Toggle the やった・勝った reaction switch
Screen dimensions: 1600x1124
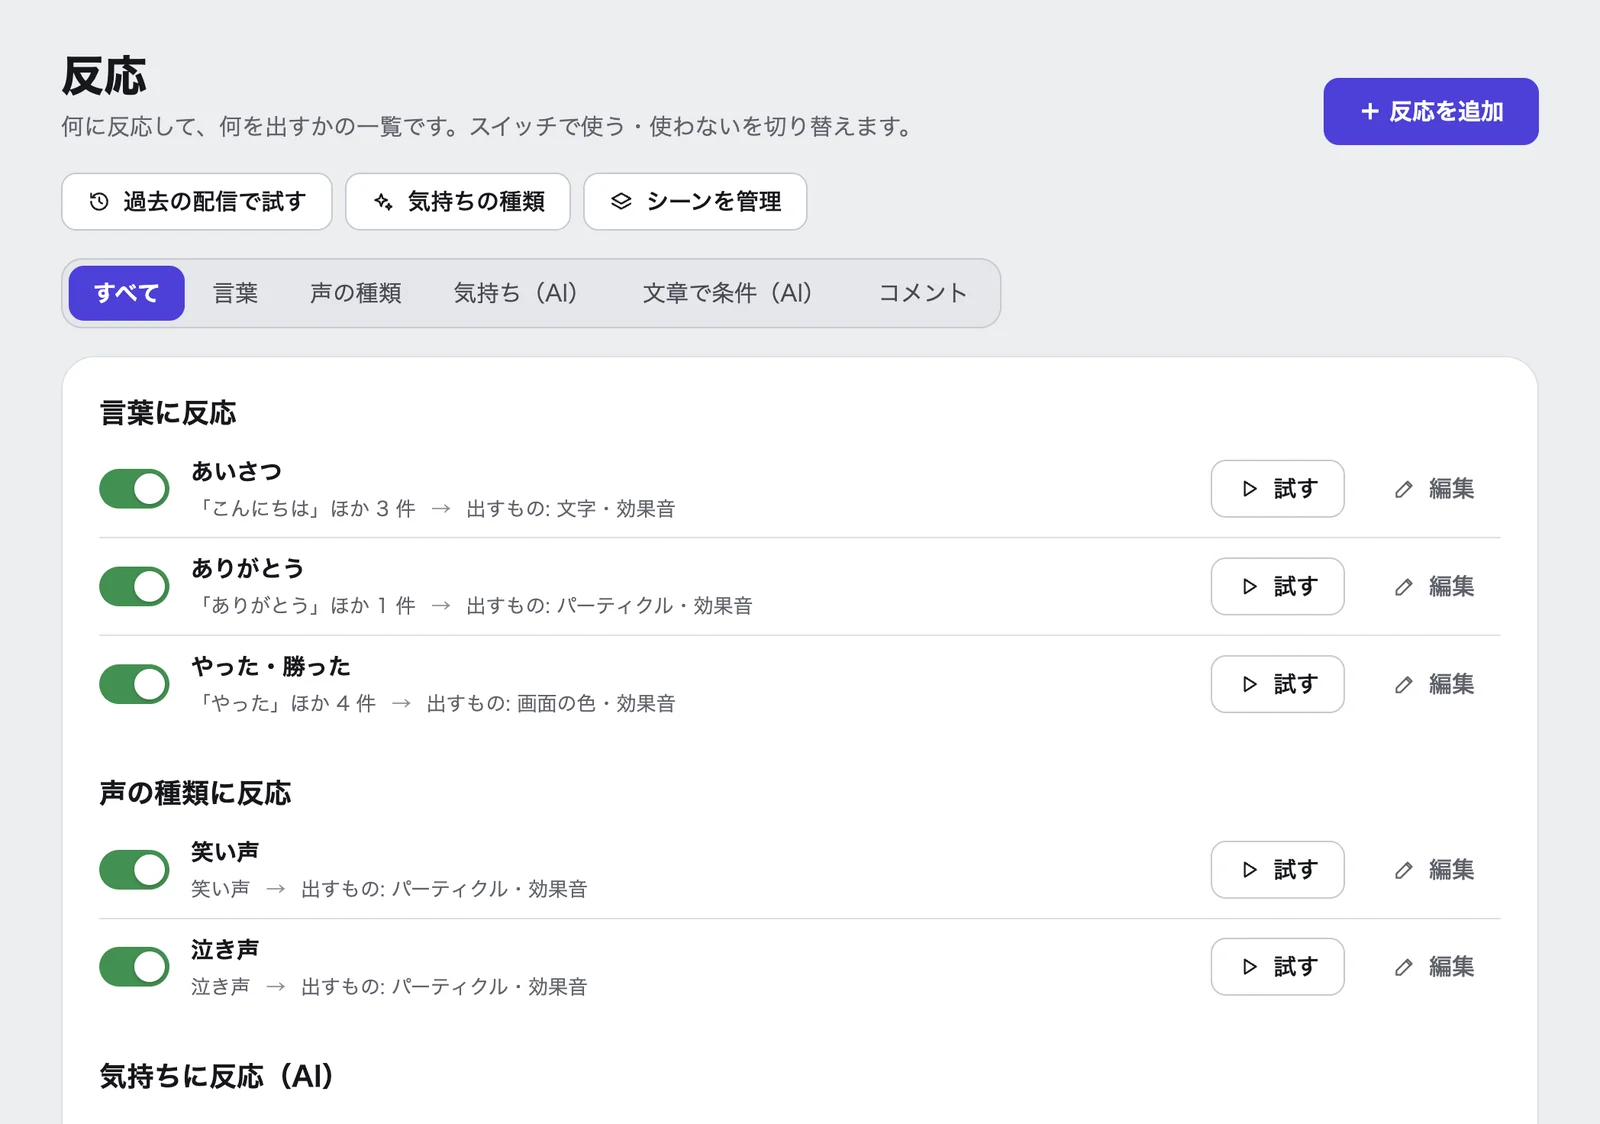tap(134, 685)
